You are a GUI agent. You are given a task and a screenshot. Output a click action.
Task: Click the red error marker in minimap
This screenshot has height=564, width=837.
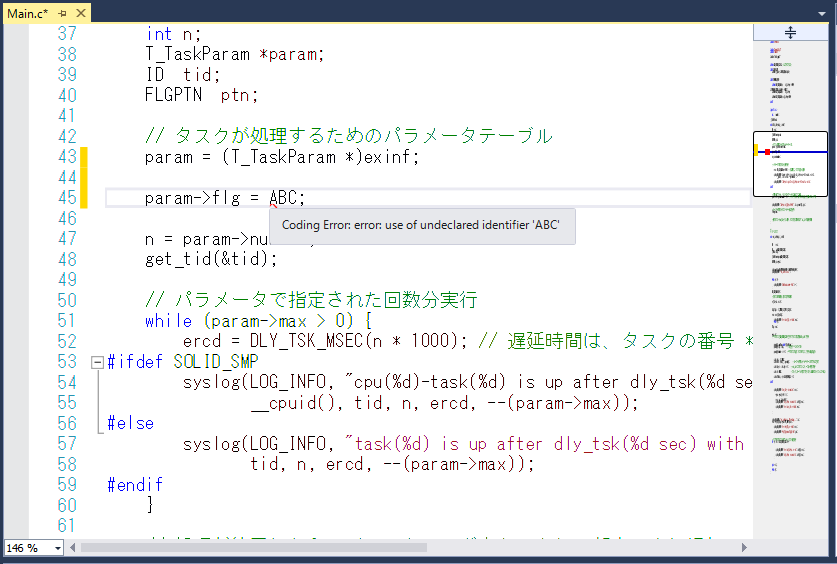point(767,152)
